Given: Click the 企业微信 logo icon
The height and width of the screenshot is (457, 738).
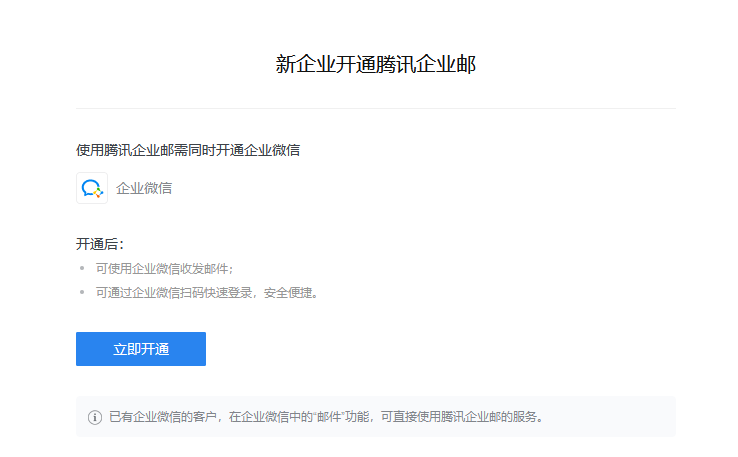Looking at the screenshot, I should click(x=92, y=188).
